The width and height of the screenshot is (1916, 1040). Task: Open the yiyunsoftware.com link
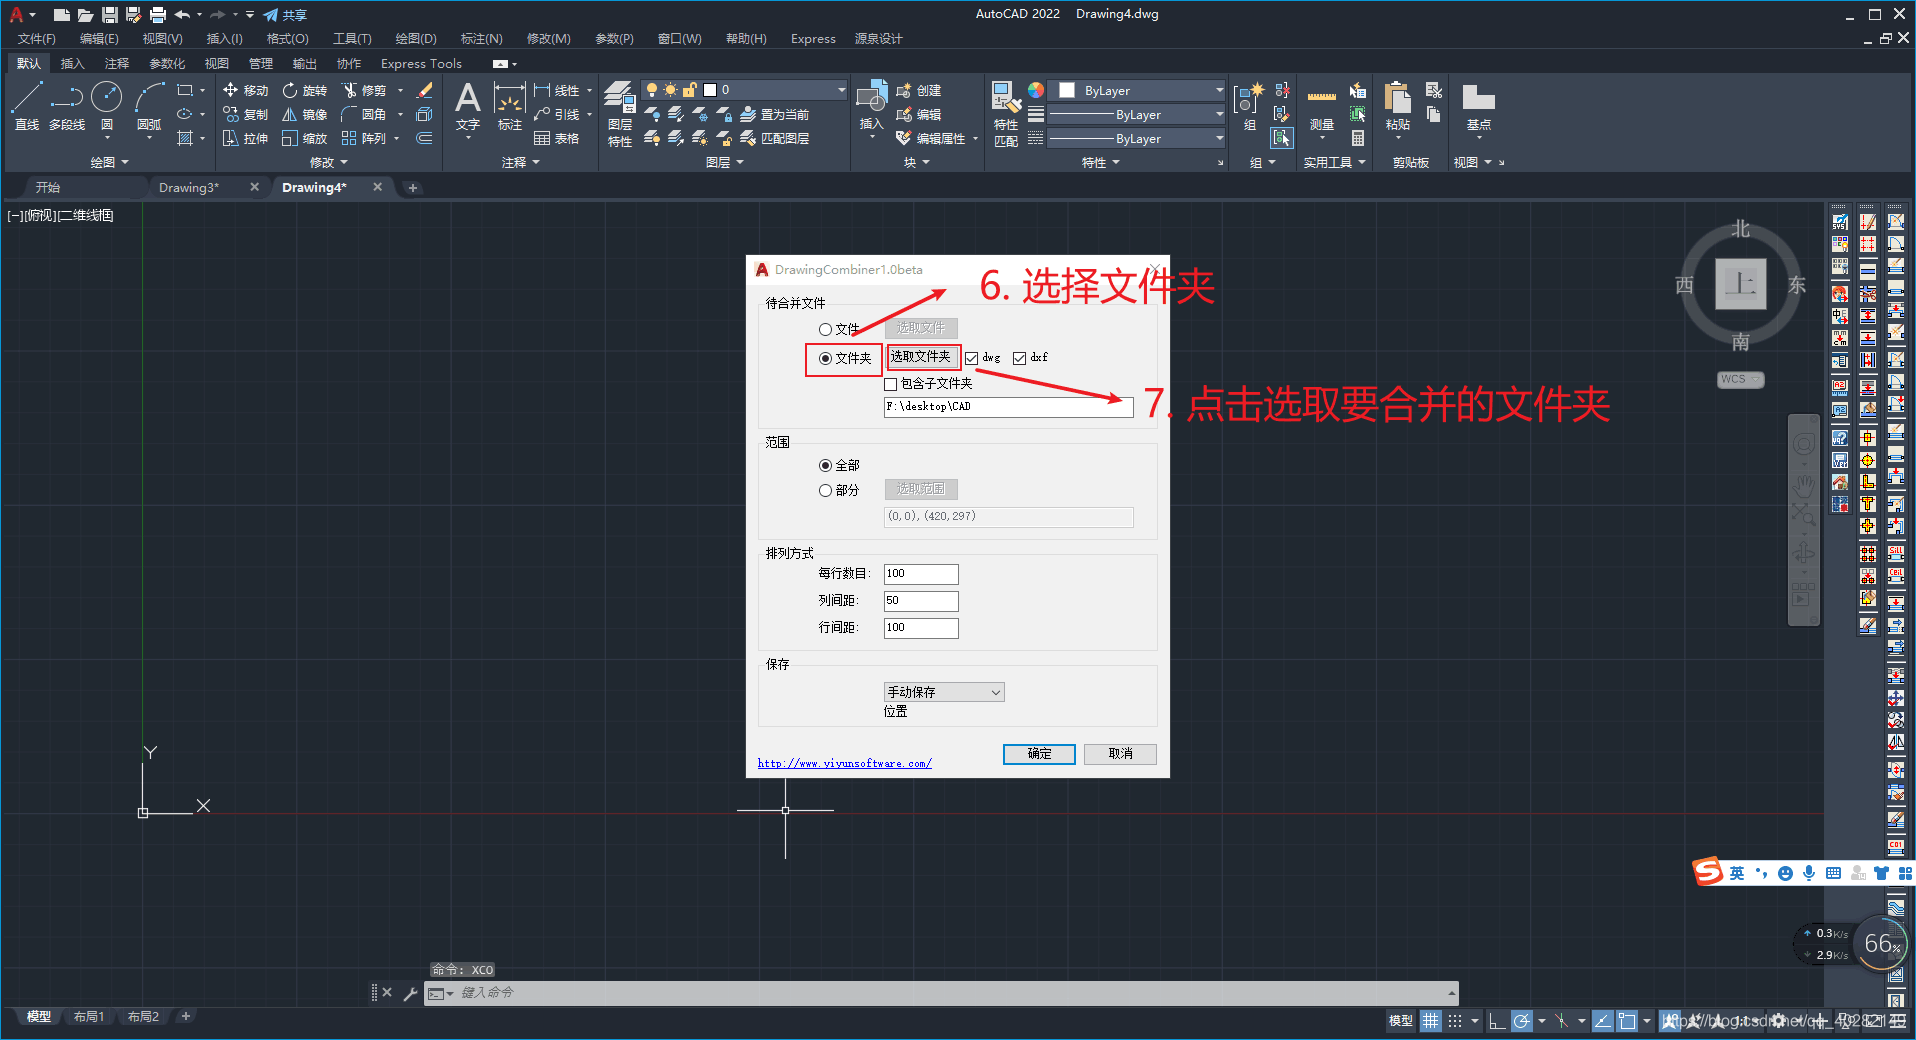click(x=844, y=764)
